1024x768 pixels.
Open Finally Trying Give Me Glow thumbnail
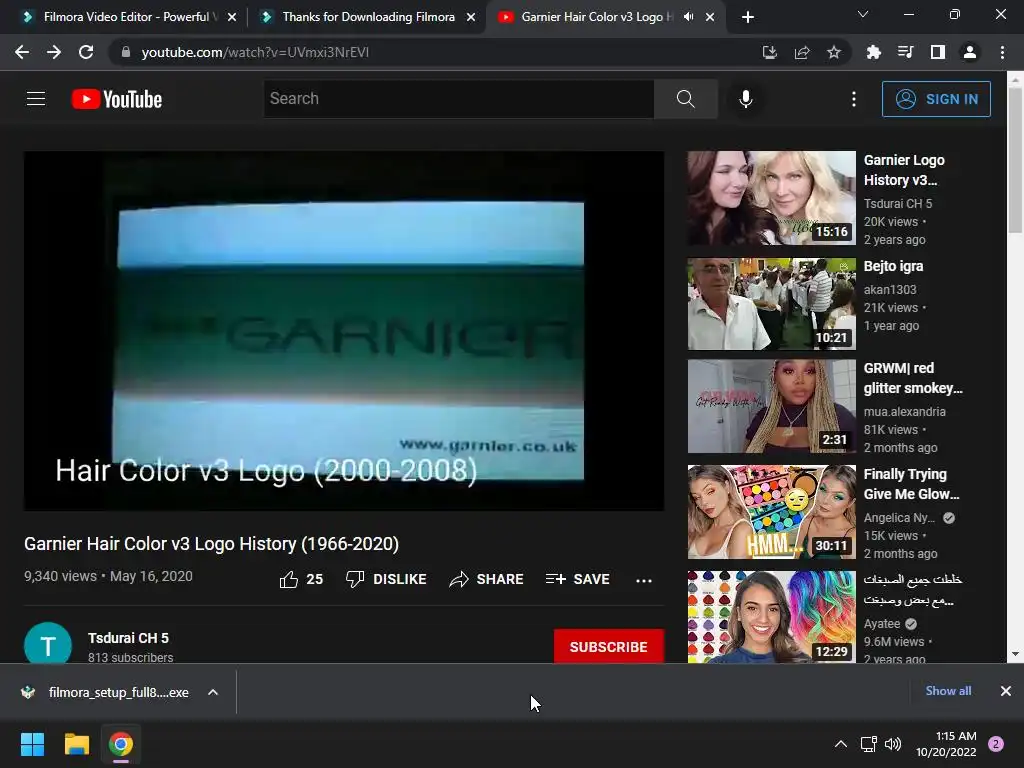pyautogui.click(x=771, y=512)
